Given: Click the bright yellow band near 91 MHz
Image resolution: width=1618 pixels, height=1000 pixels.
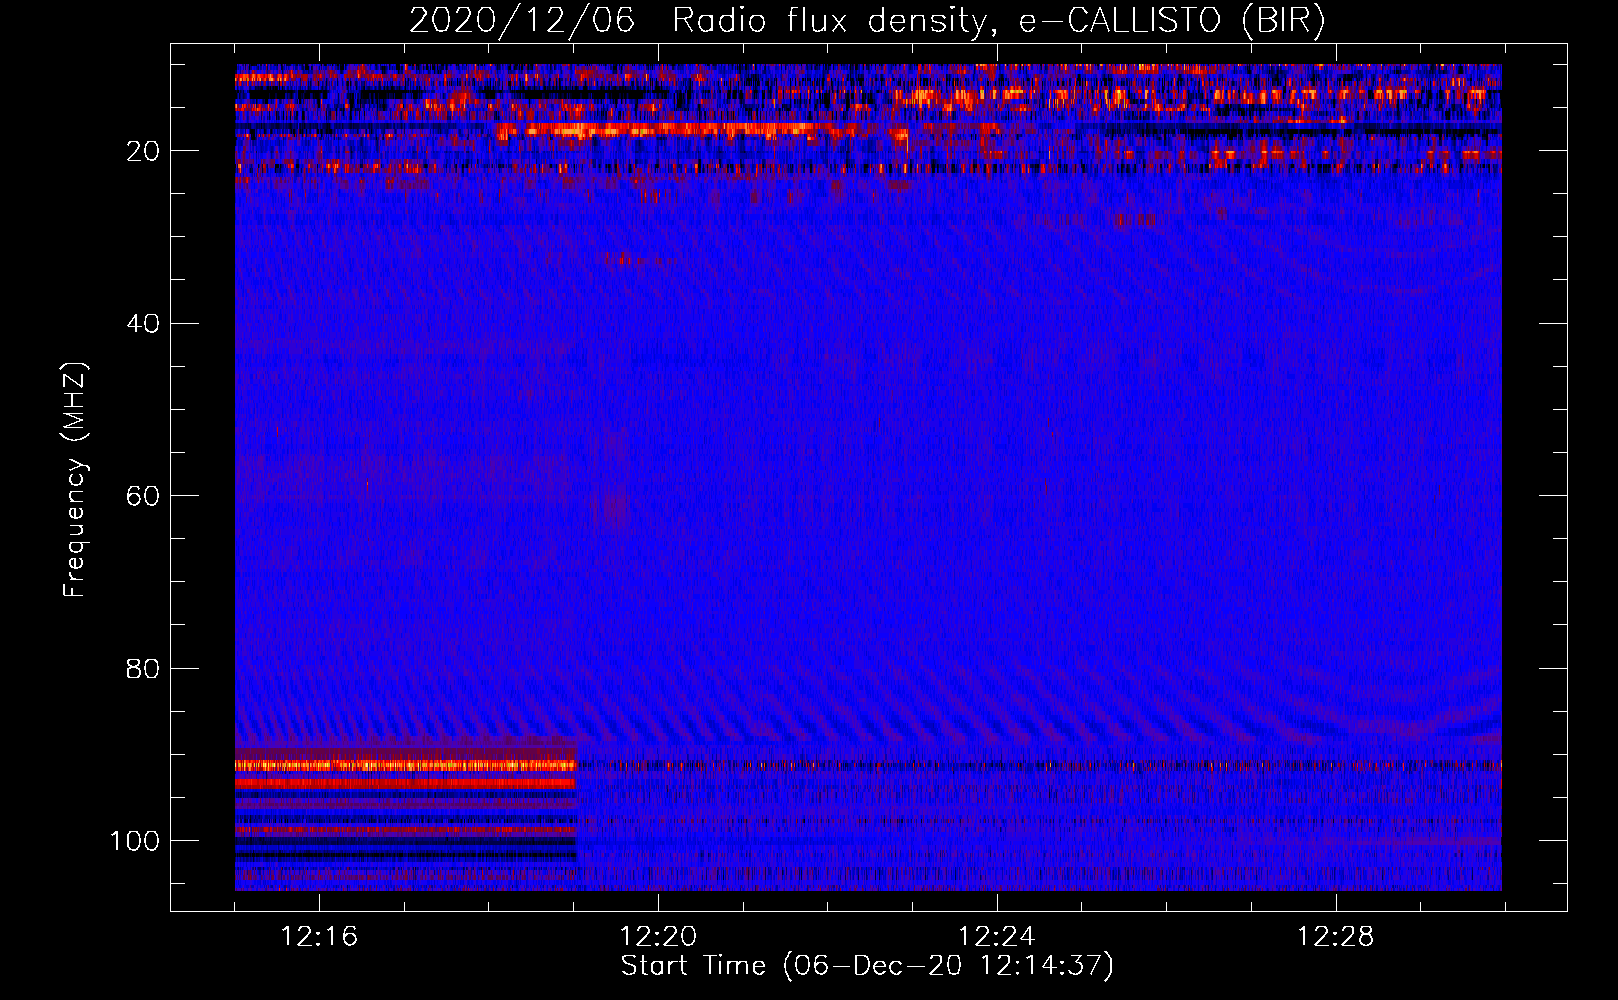Looking at the screenshot, I should tap(406, 765).
